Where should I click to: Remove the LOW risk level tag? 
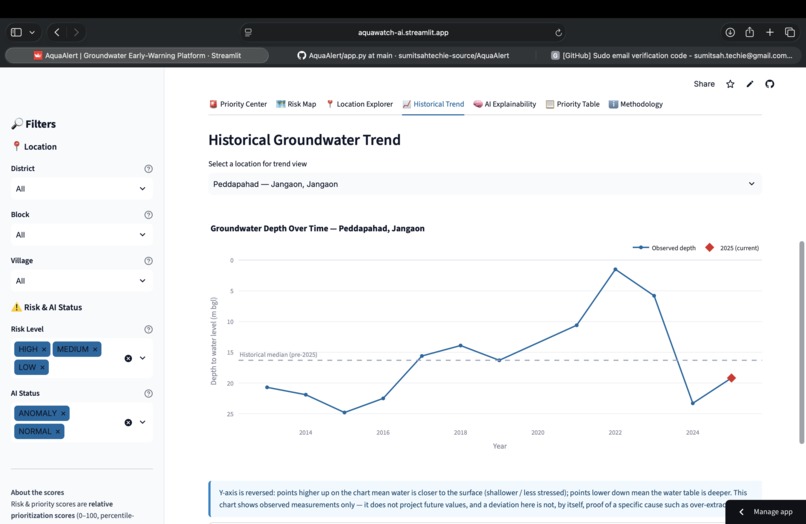[43, 367]
